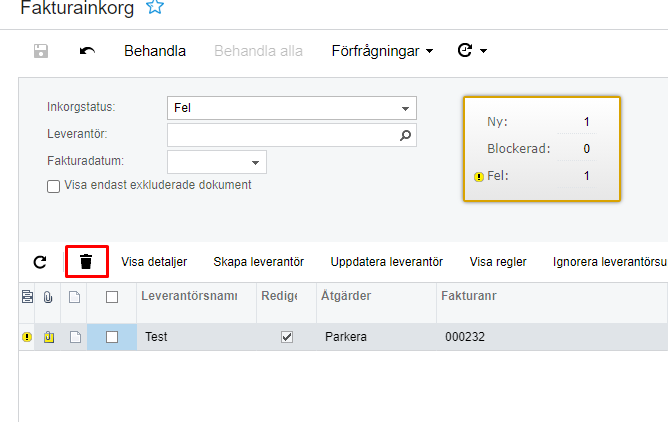Click Visa detaljer button
This screenshot has width=668, height=422.
[x=154, y=262]
